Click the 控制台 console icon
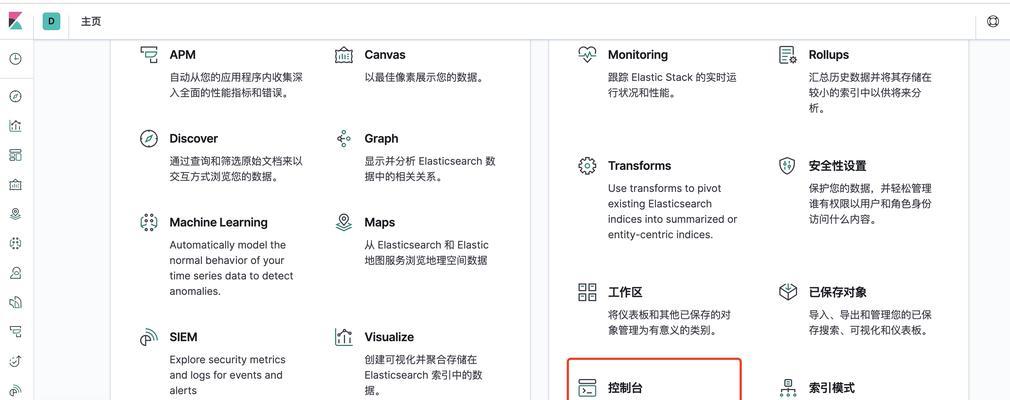Screen dimensions: 1010x400 [x=587, y=388]
